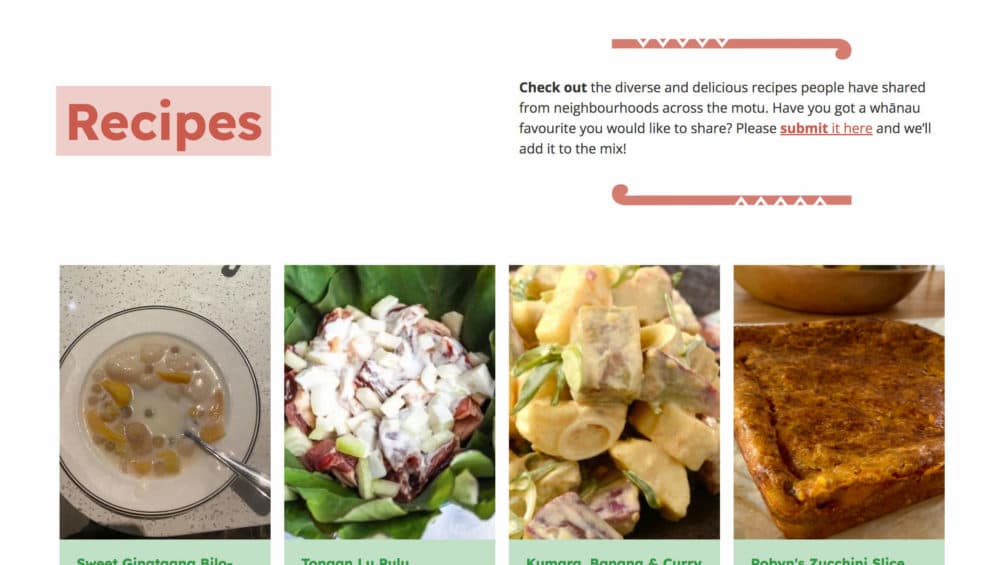Viewport: 1000px width, 565px height.
Task: Click the curled end of the bottom decorative line
Action: 621,193
